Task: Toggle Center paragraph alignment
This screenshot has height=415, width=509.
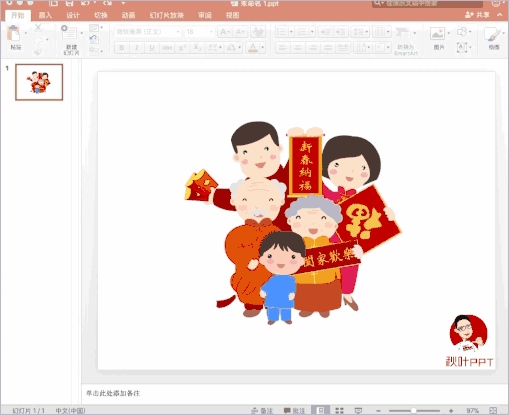Action: coord(298,48)
